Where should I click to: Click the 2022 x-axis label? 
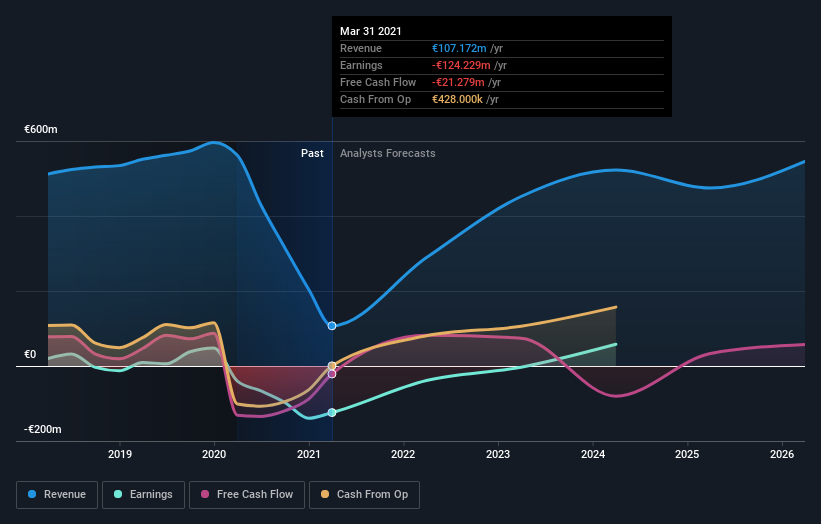[403, 454]
